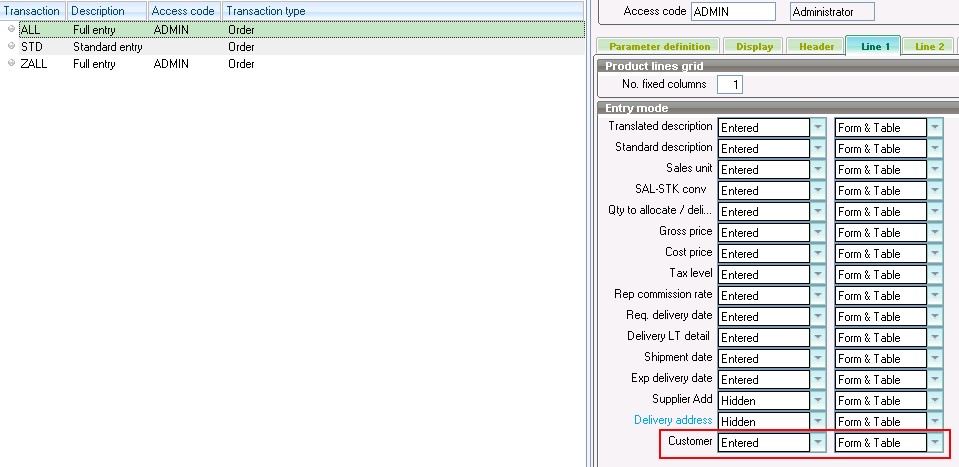Viewport: 959px width, 467px height.
Task: Sort by Transaction column header
Action: pyautogui.click(x=32, y=11)
